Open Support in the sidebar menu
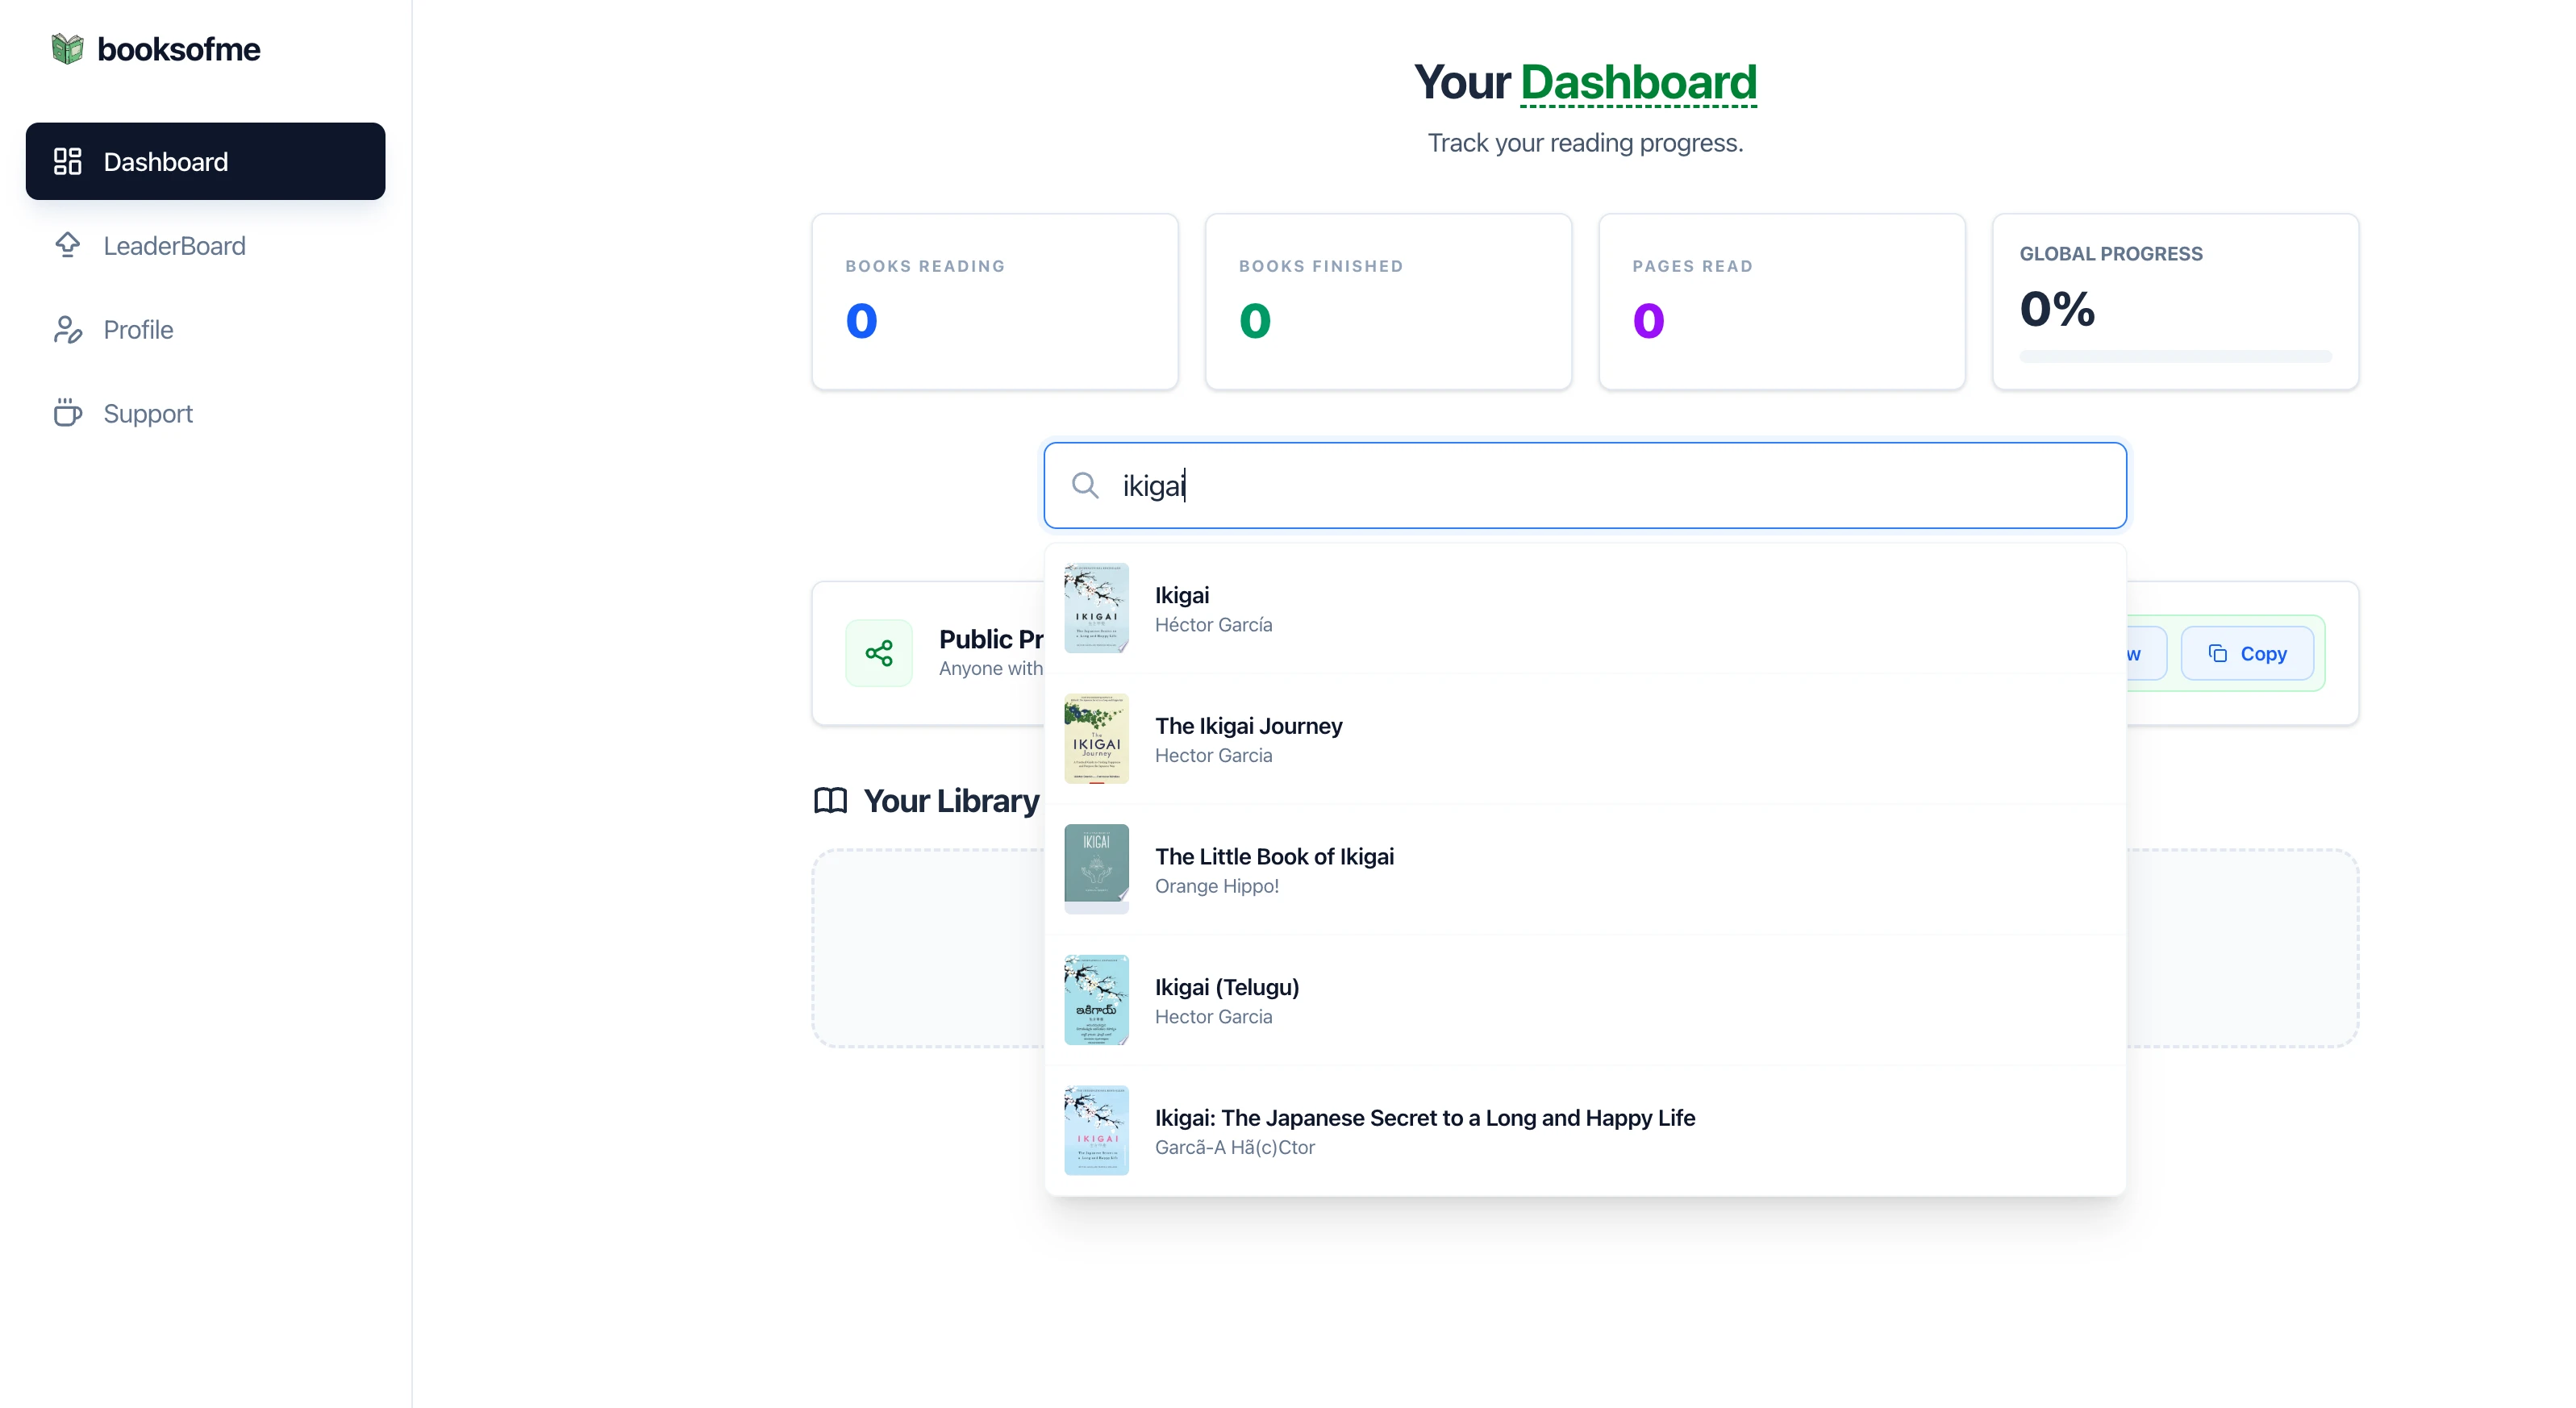2576x1408 pixels. (148, 413)
